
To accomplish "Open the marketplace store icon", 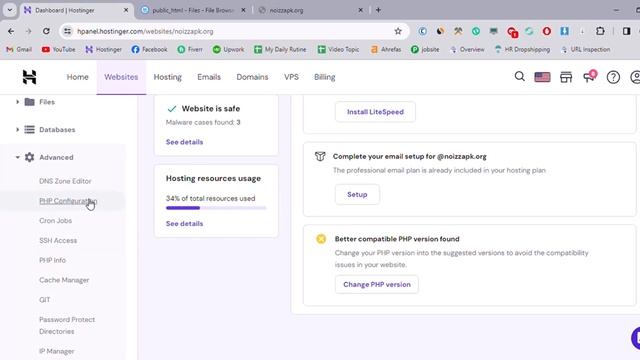I will pyautogui.click(x=566, y=77).
